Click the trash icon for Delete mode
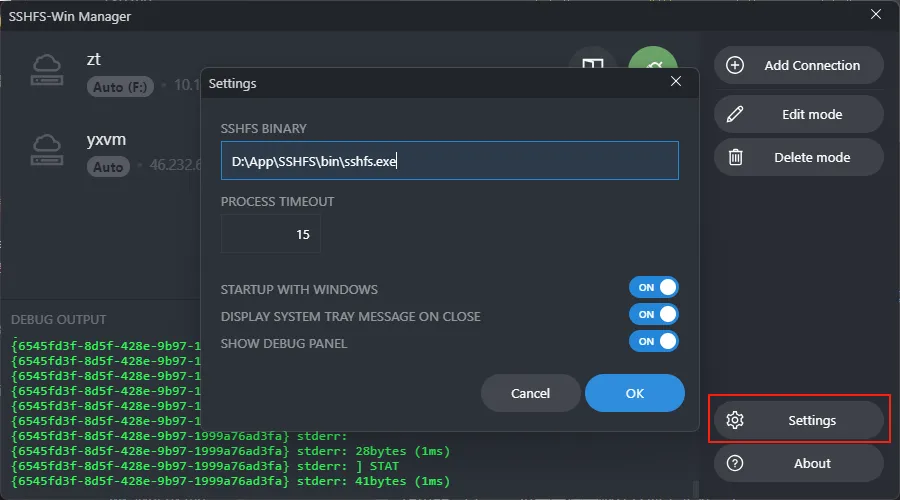This screenshot has height=500, width=900. tap(735, 157)
